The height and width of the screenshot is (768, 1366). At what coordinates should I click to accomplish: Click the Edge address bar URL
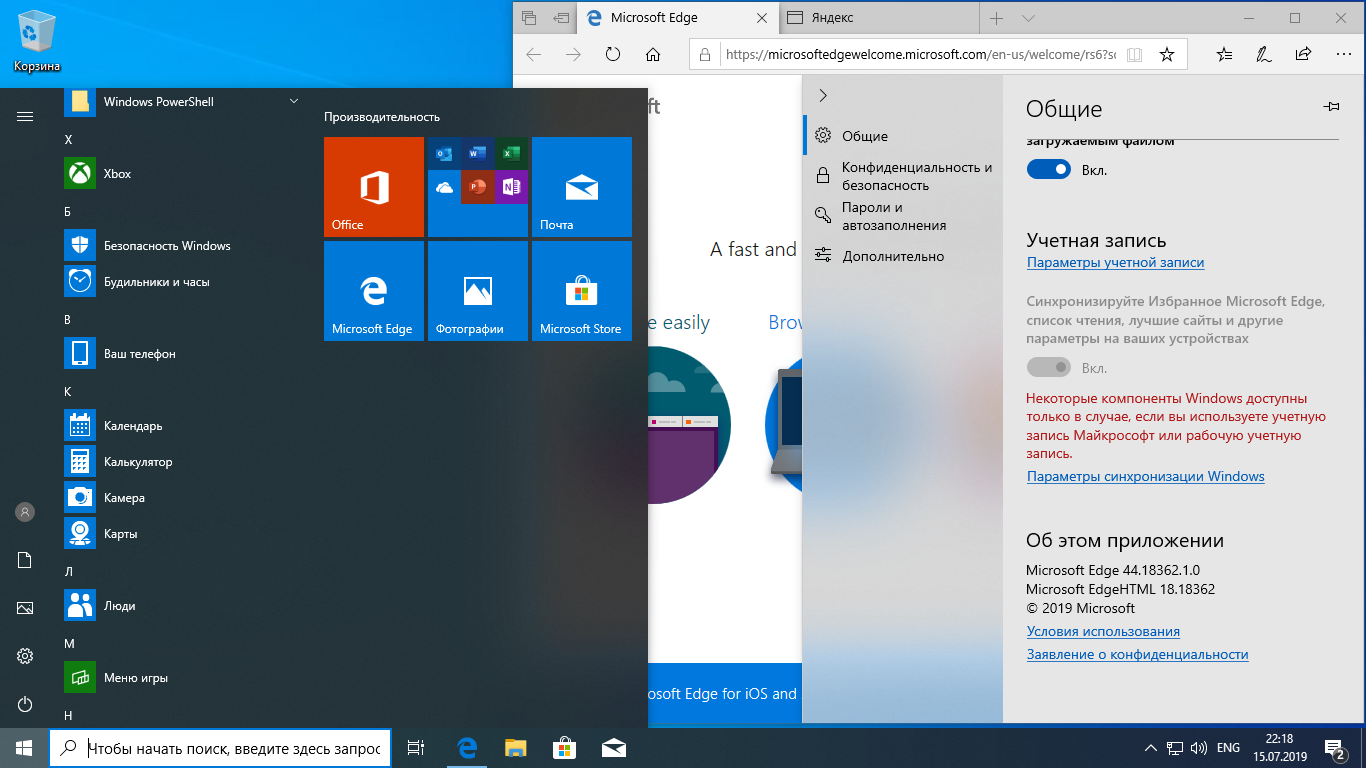click(x=920, y=55)
